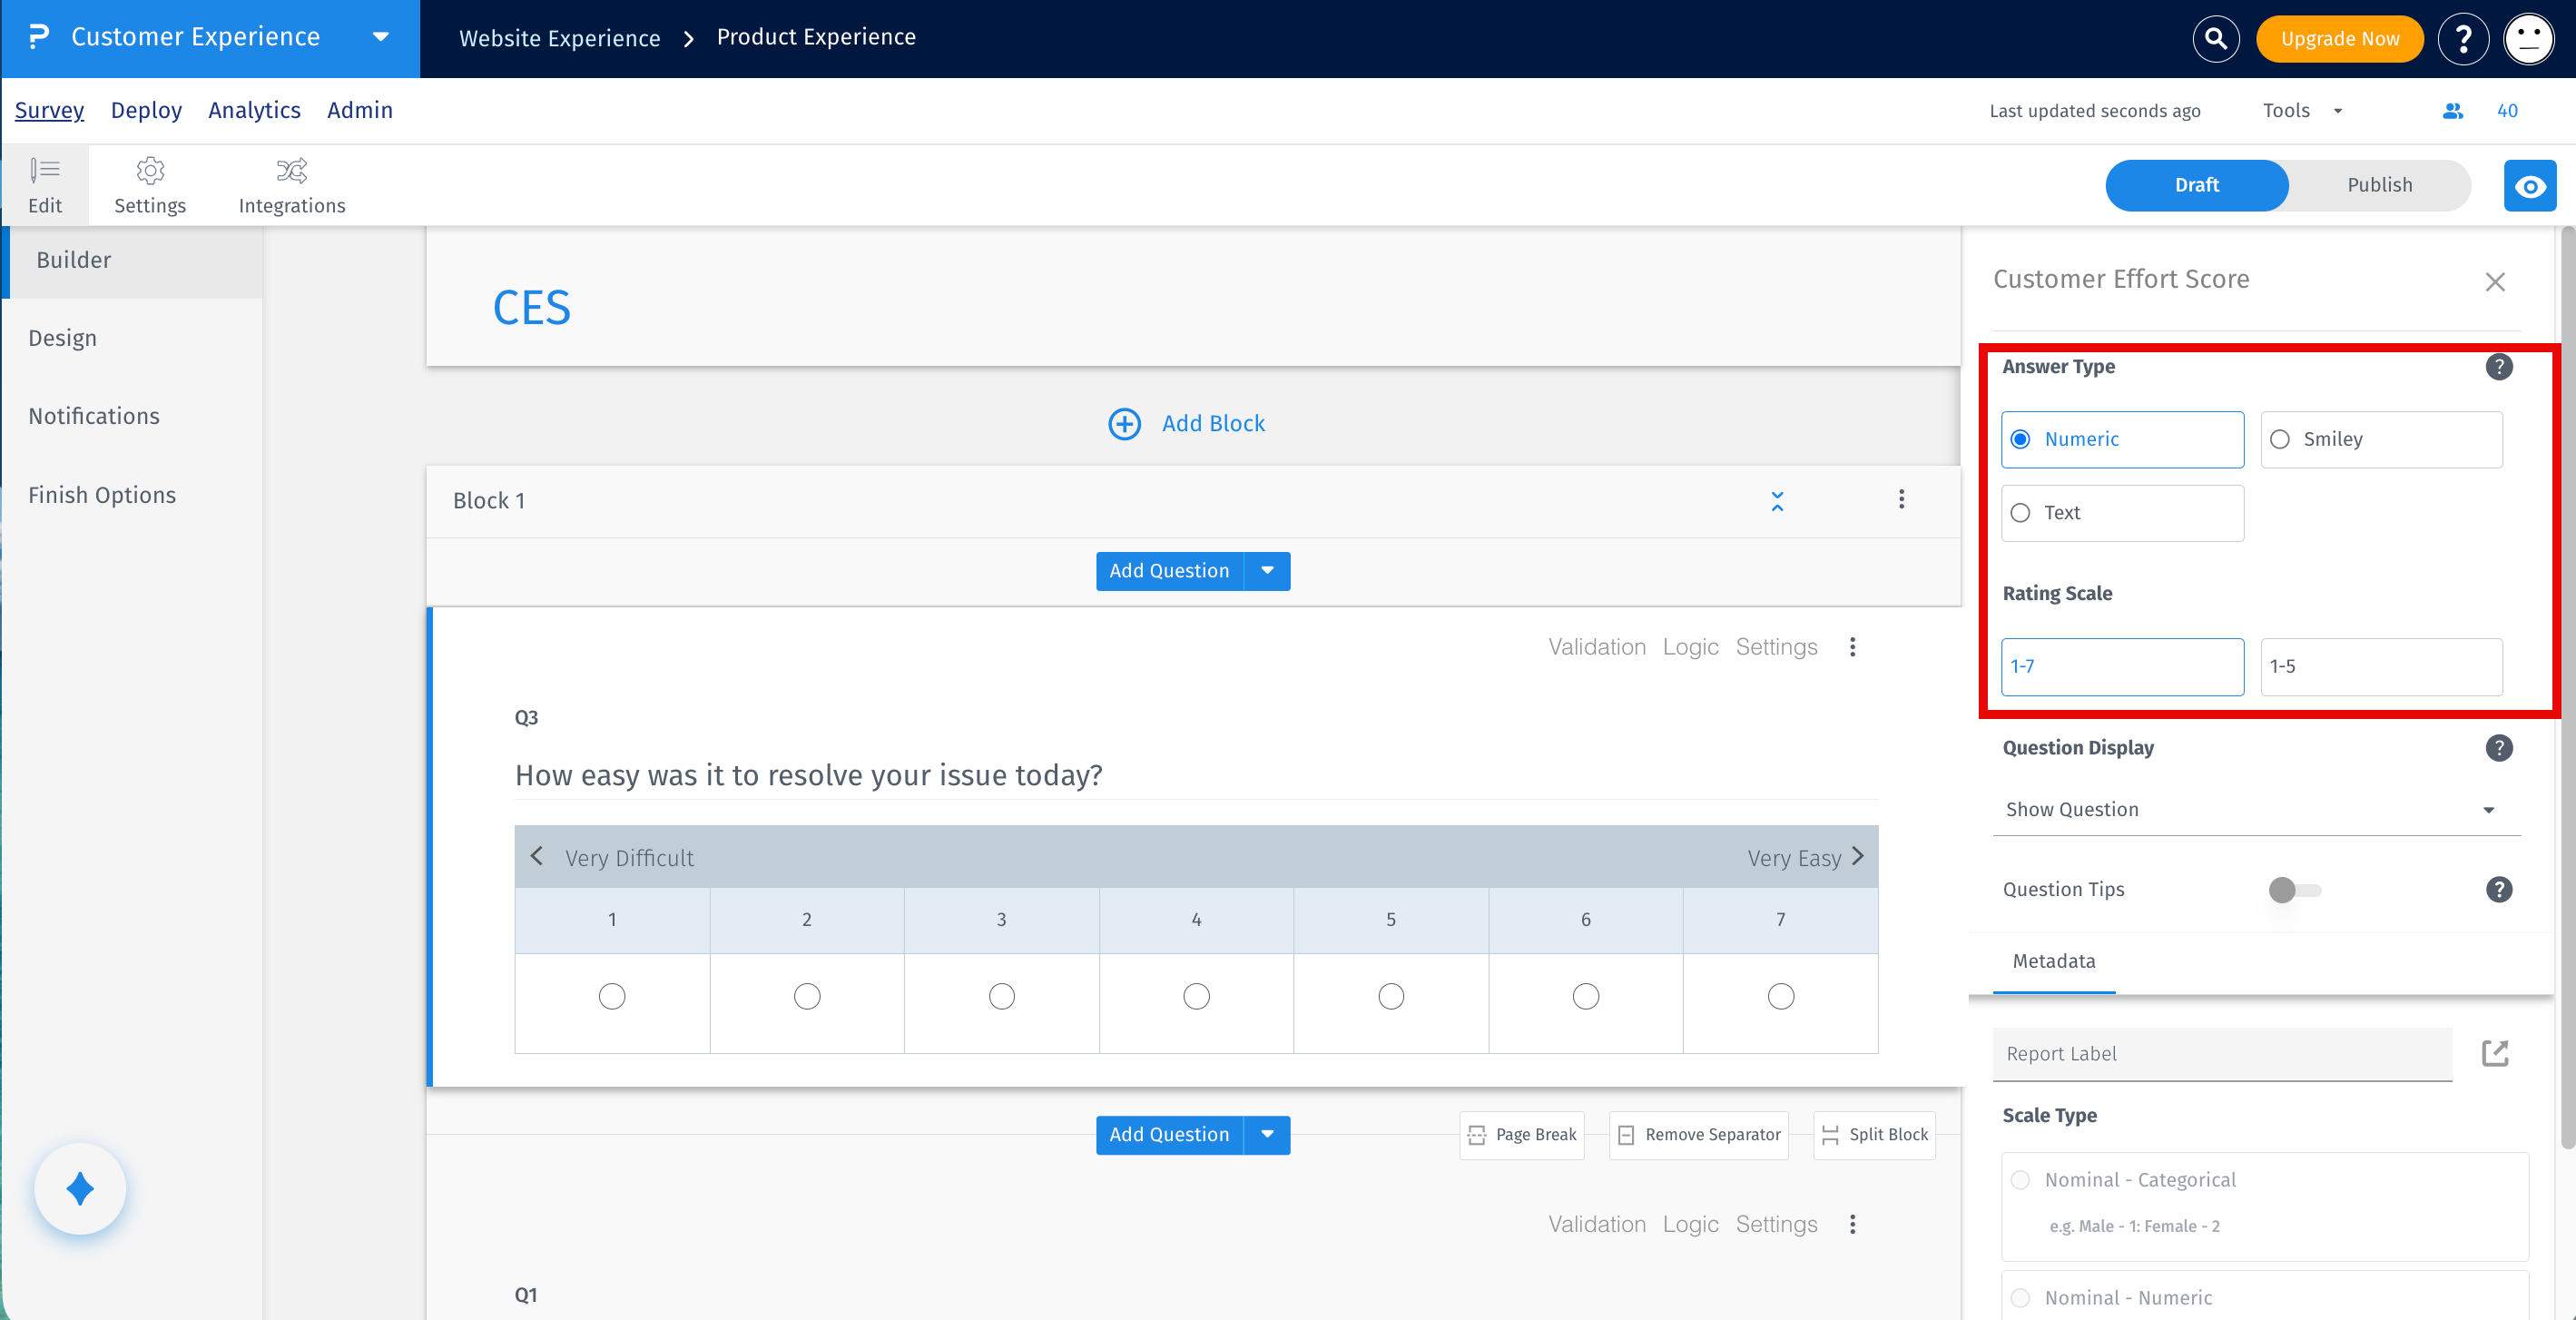
Task: Select rating radio under 4
Action: 1196,996
